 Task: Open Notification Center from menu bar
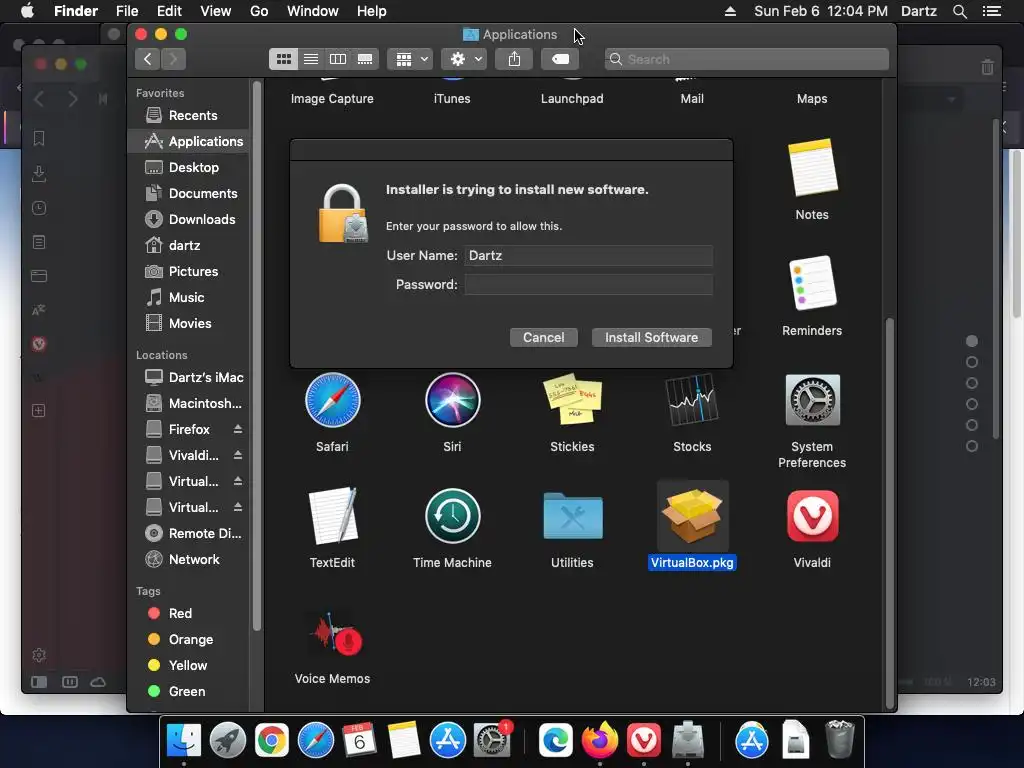point(991,11)
